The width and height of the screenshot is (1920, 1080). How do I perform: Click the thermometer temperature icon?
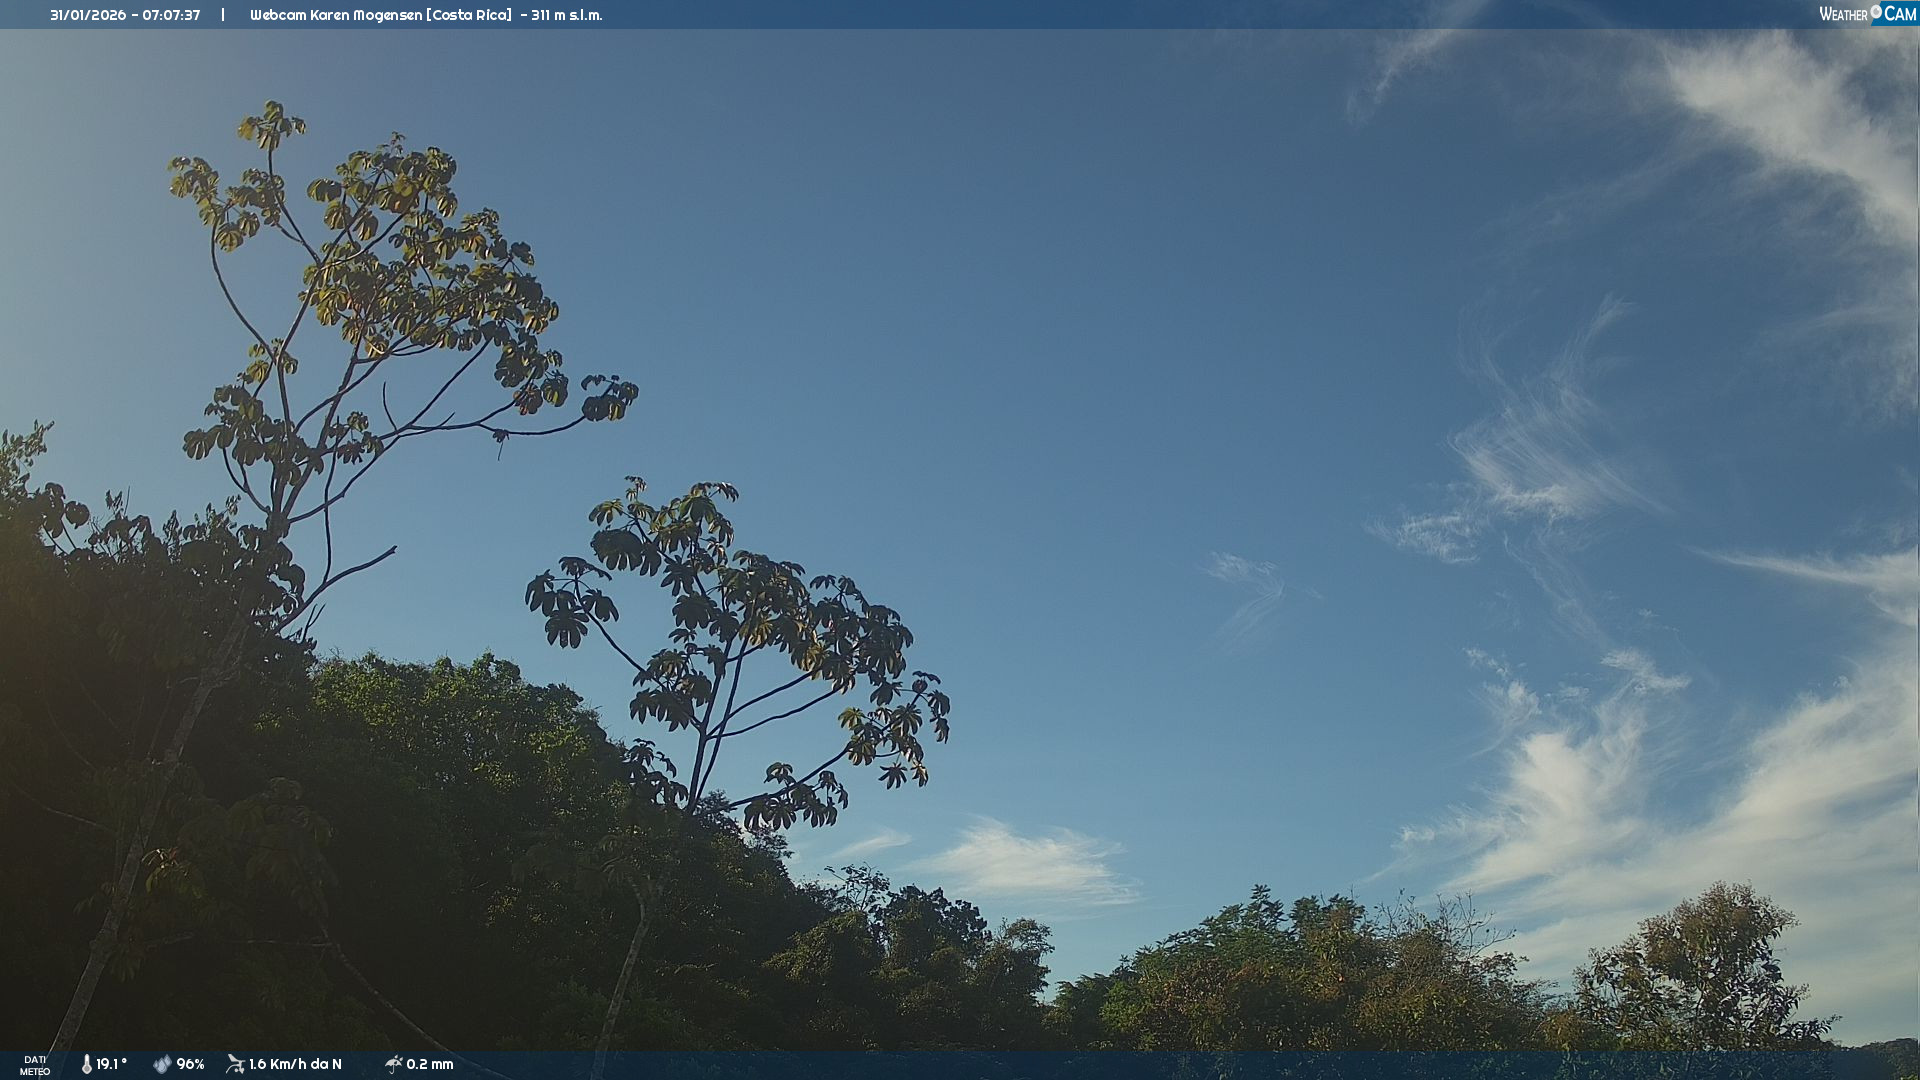86,1064
